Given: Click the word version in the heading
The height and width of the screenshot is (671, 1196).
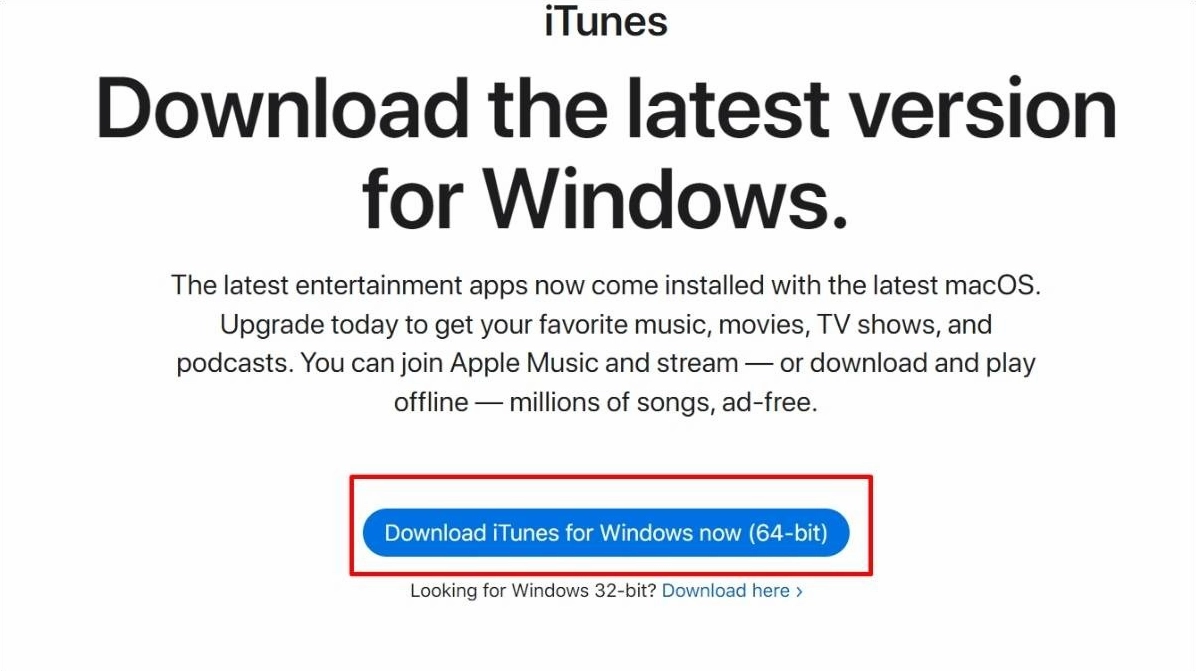Looking at the screenshot, I should 983,110.
